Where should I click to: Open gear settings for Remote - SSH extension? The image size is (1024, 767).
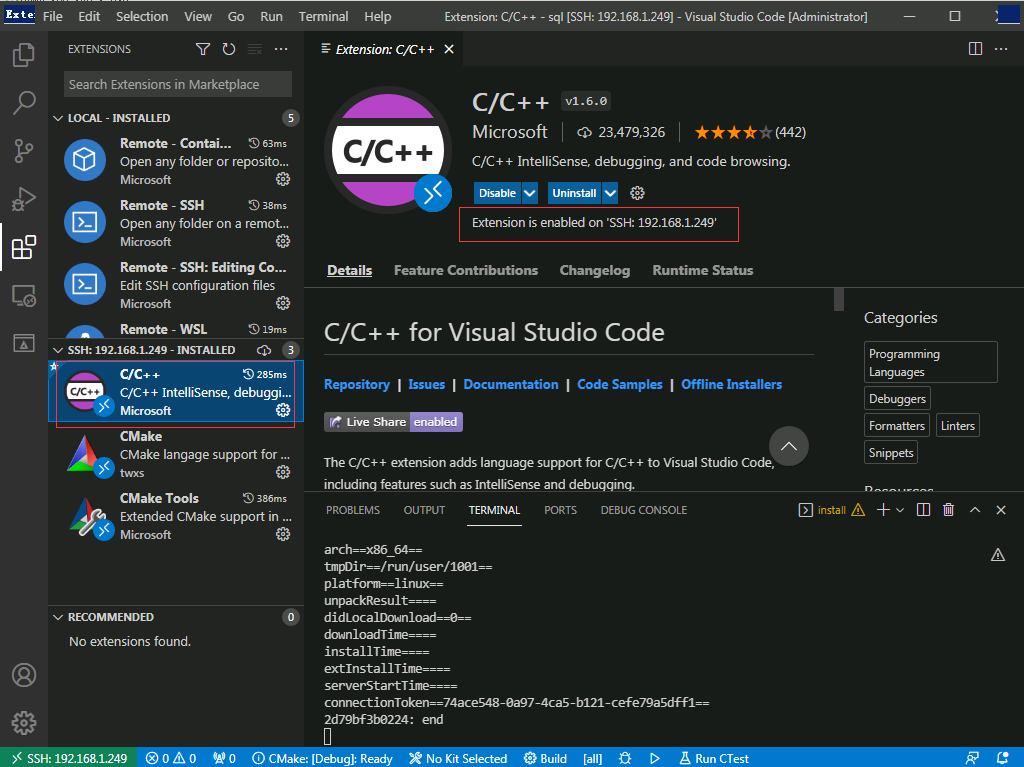pos(283,241)
